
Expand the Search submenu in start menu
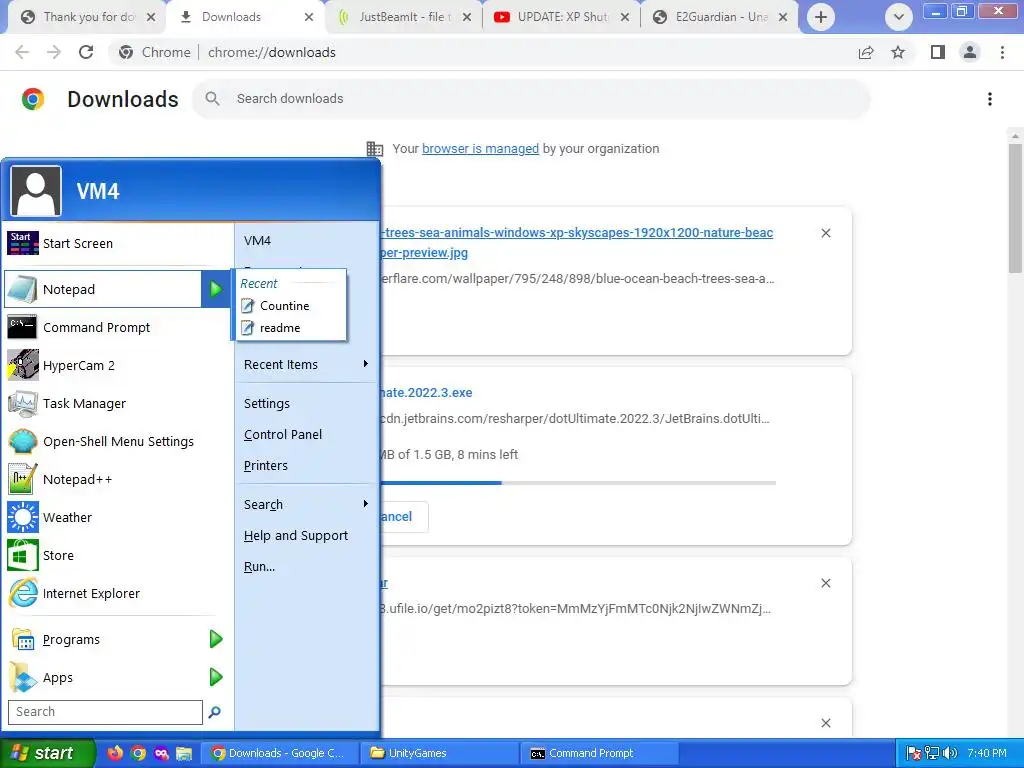[306, 504]
